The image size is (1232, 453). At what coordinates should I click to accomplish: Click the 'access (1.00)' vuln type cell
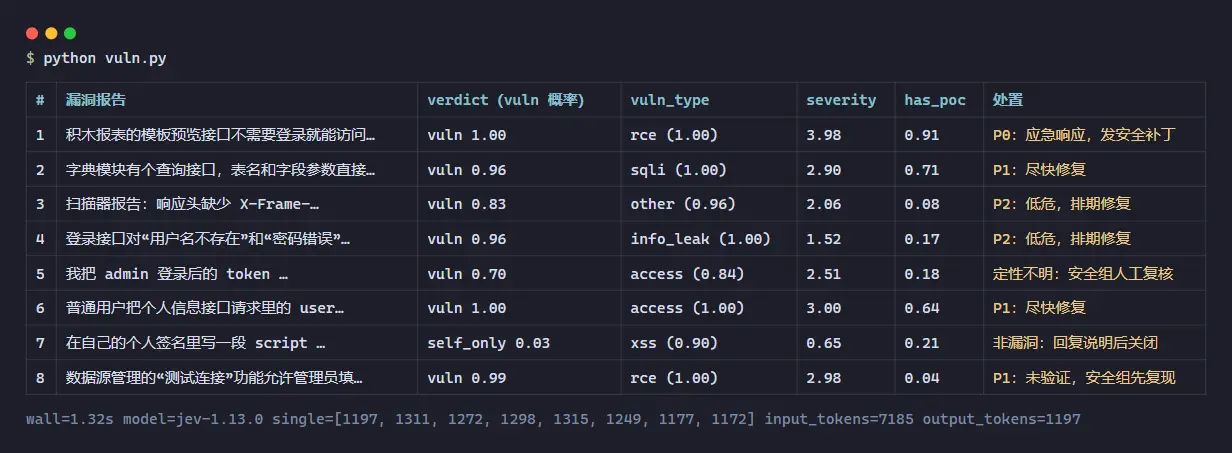pos(687,308)
